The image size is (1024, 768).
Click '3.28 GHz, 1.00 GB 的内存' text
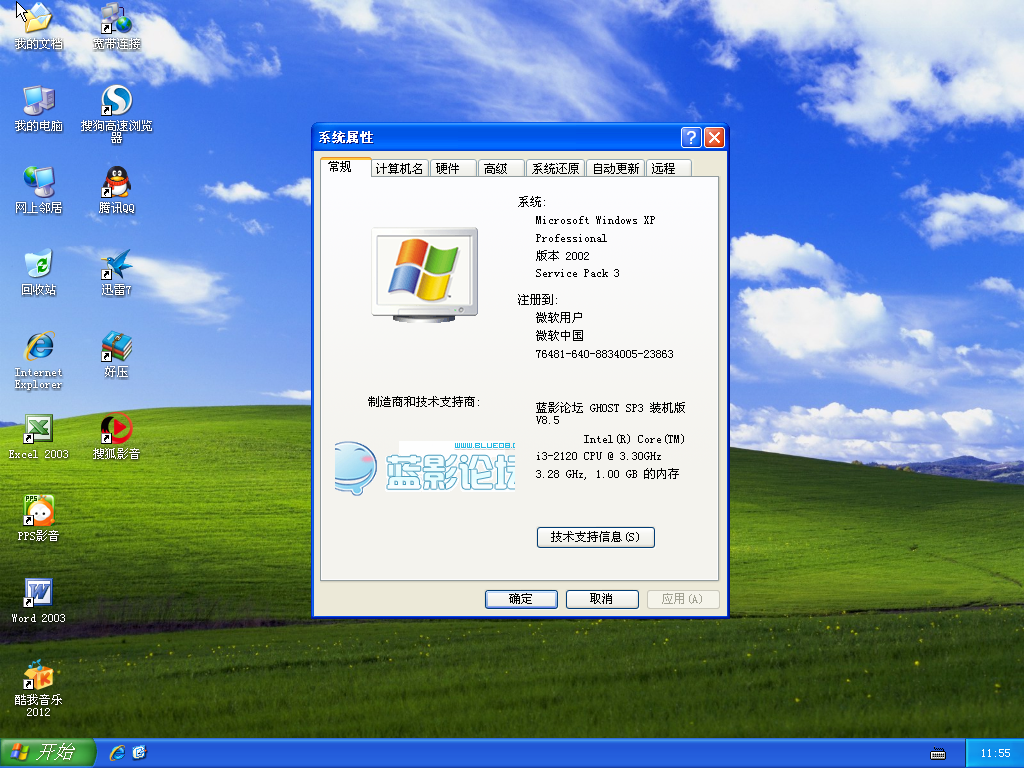607,474
